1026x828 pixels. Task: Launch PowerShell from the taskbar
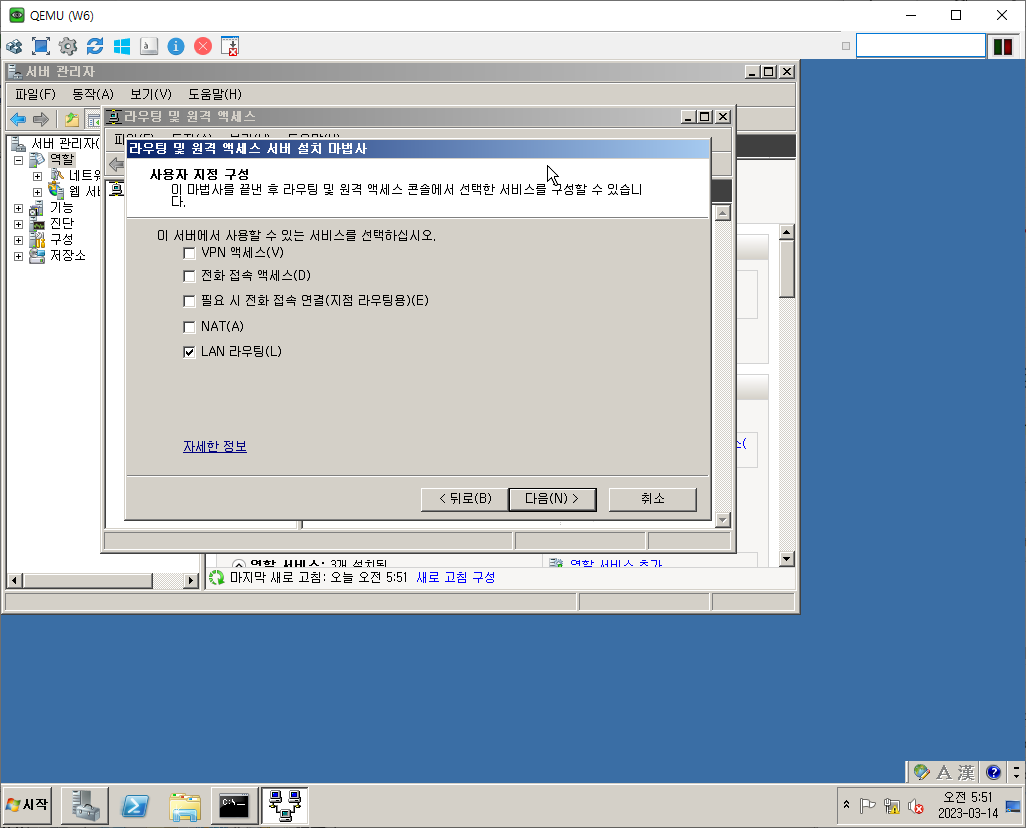click(135, 806)
